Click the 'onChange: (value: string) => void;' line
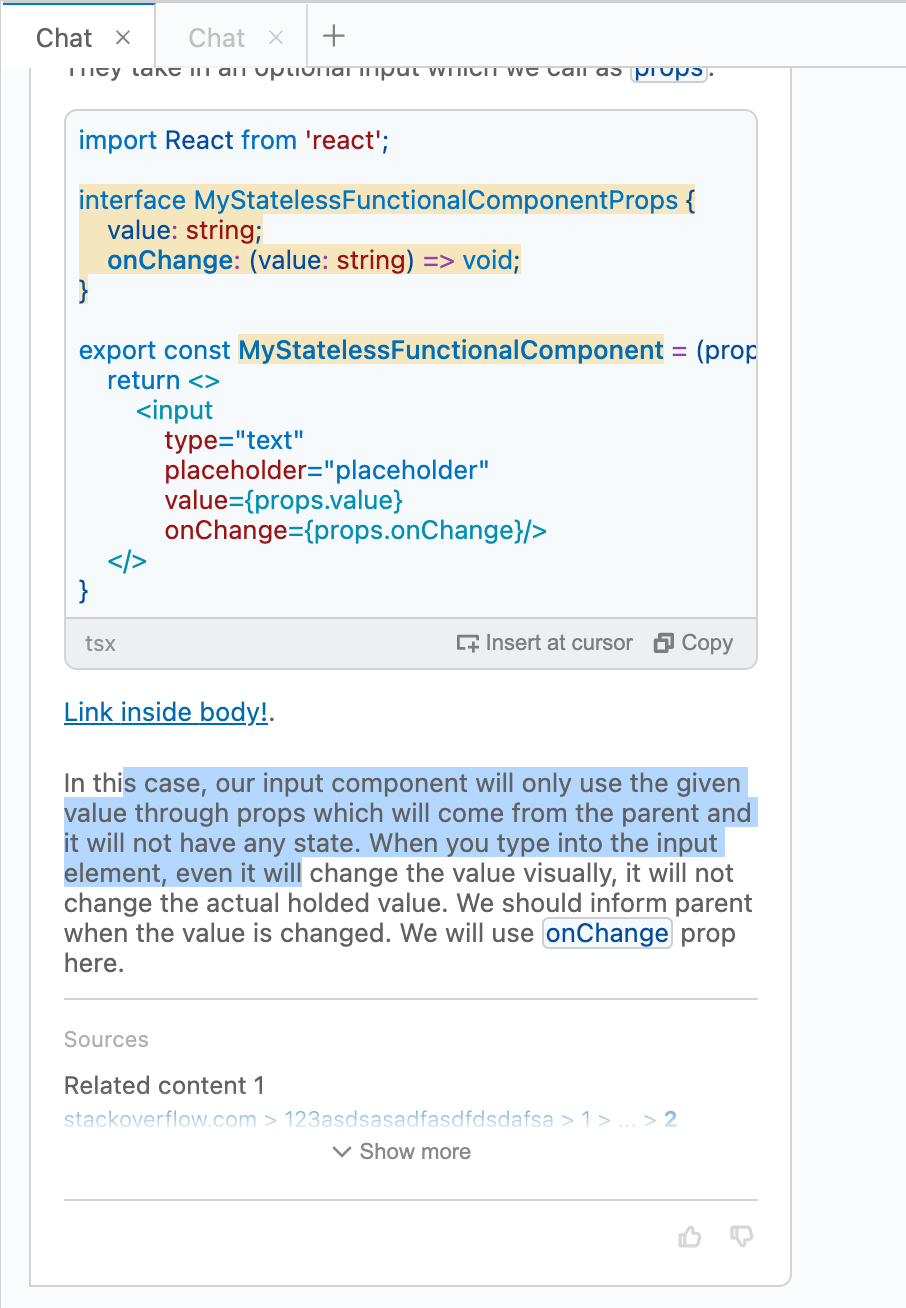Image resolution: width=906 pixels, height=1308 pixels. (314, 260)
